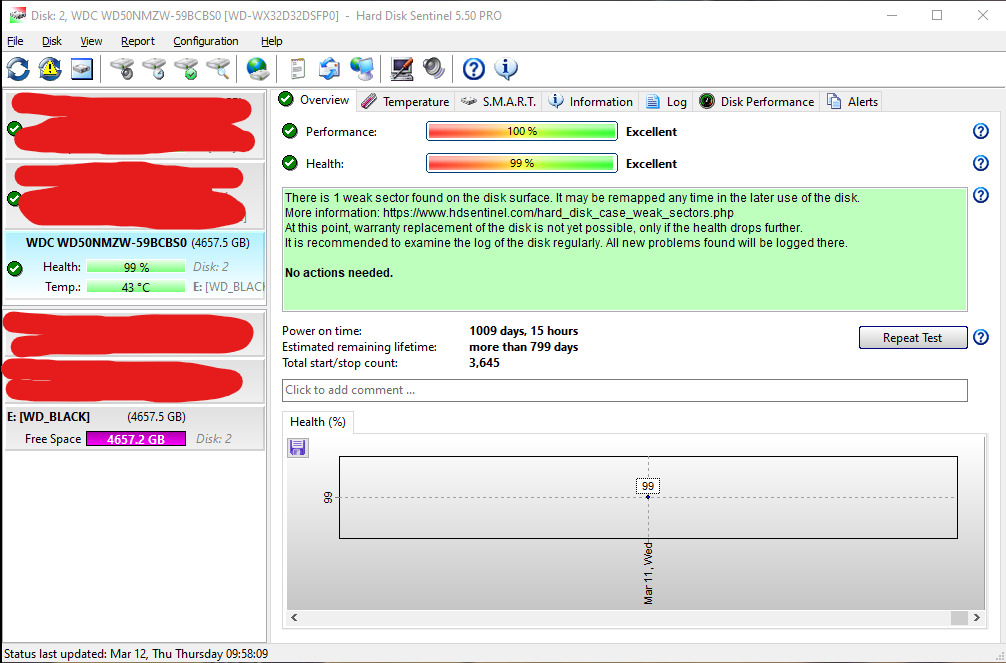Click the help icon beside Health bar
Image resolution: width=1006 pixels, height=663 pixels.
(980, 163)
